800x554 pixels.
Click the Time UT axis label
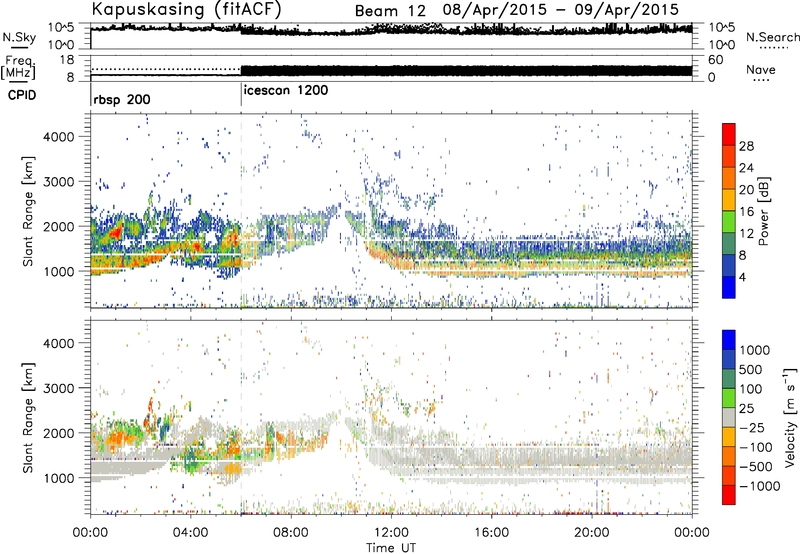pyautogui.click(x=391, y=548)
